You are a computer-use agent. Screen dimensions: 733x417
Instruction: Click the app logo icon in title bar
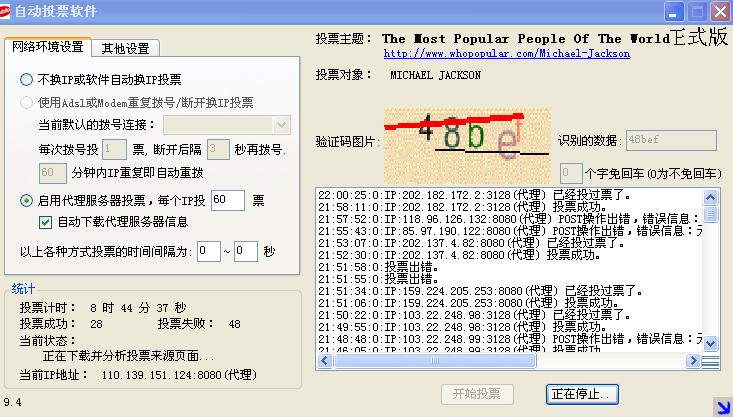(4, 11)
